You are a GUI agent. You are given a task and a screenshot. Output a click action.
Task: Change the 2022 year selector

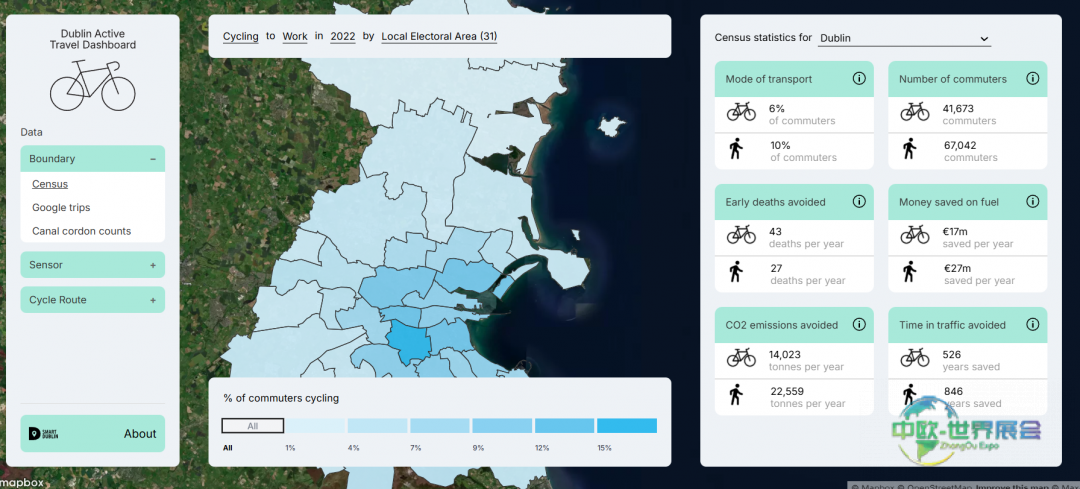343,36
